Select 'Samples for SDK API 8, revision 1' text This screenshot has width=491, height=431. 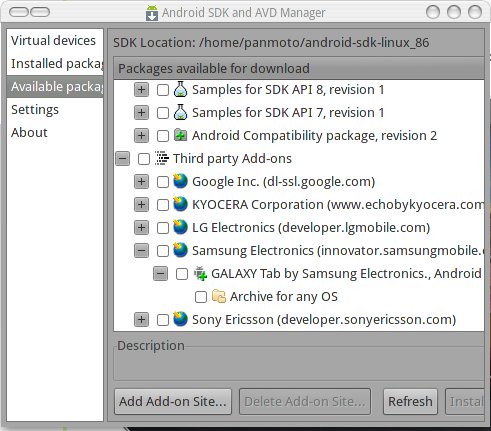pos(288,89)
